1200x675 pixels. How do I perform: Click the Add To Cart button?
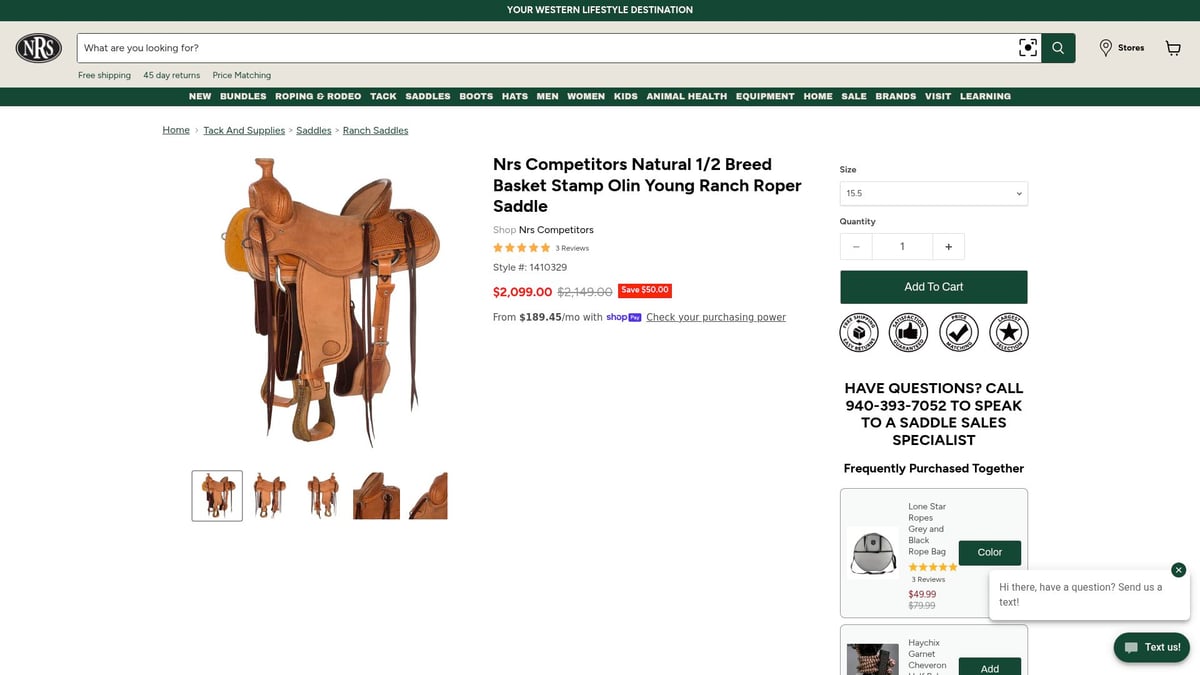click(x=934, y=287)
